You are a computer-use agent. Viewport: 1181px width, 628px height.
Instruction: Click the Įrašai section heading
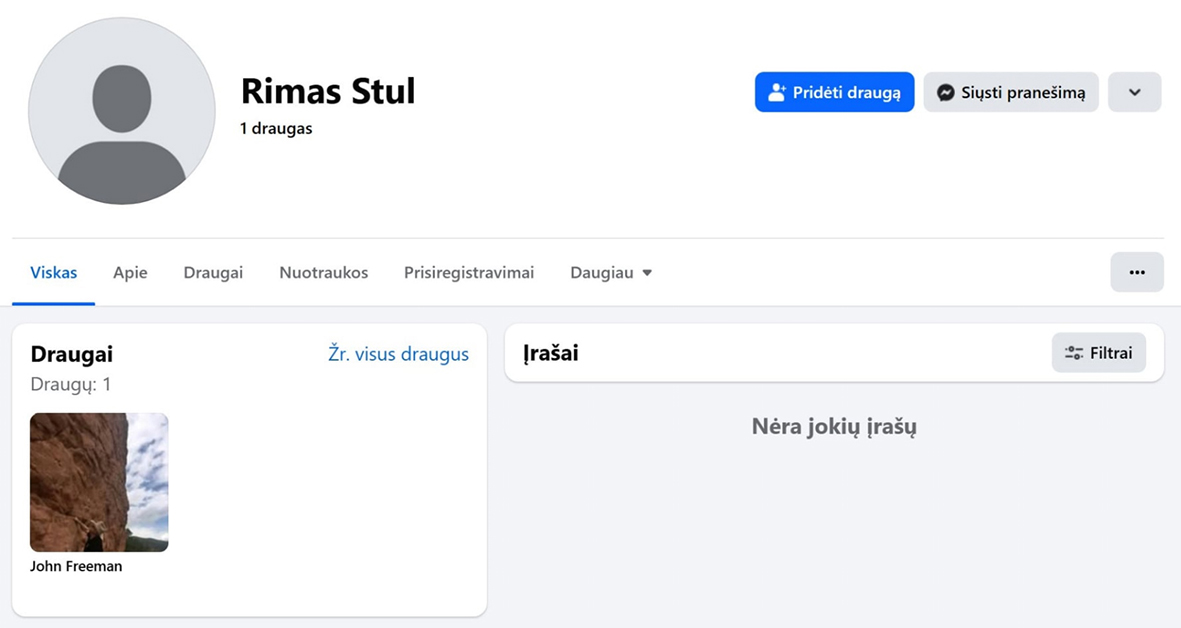click(x=551, y=353)
